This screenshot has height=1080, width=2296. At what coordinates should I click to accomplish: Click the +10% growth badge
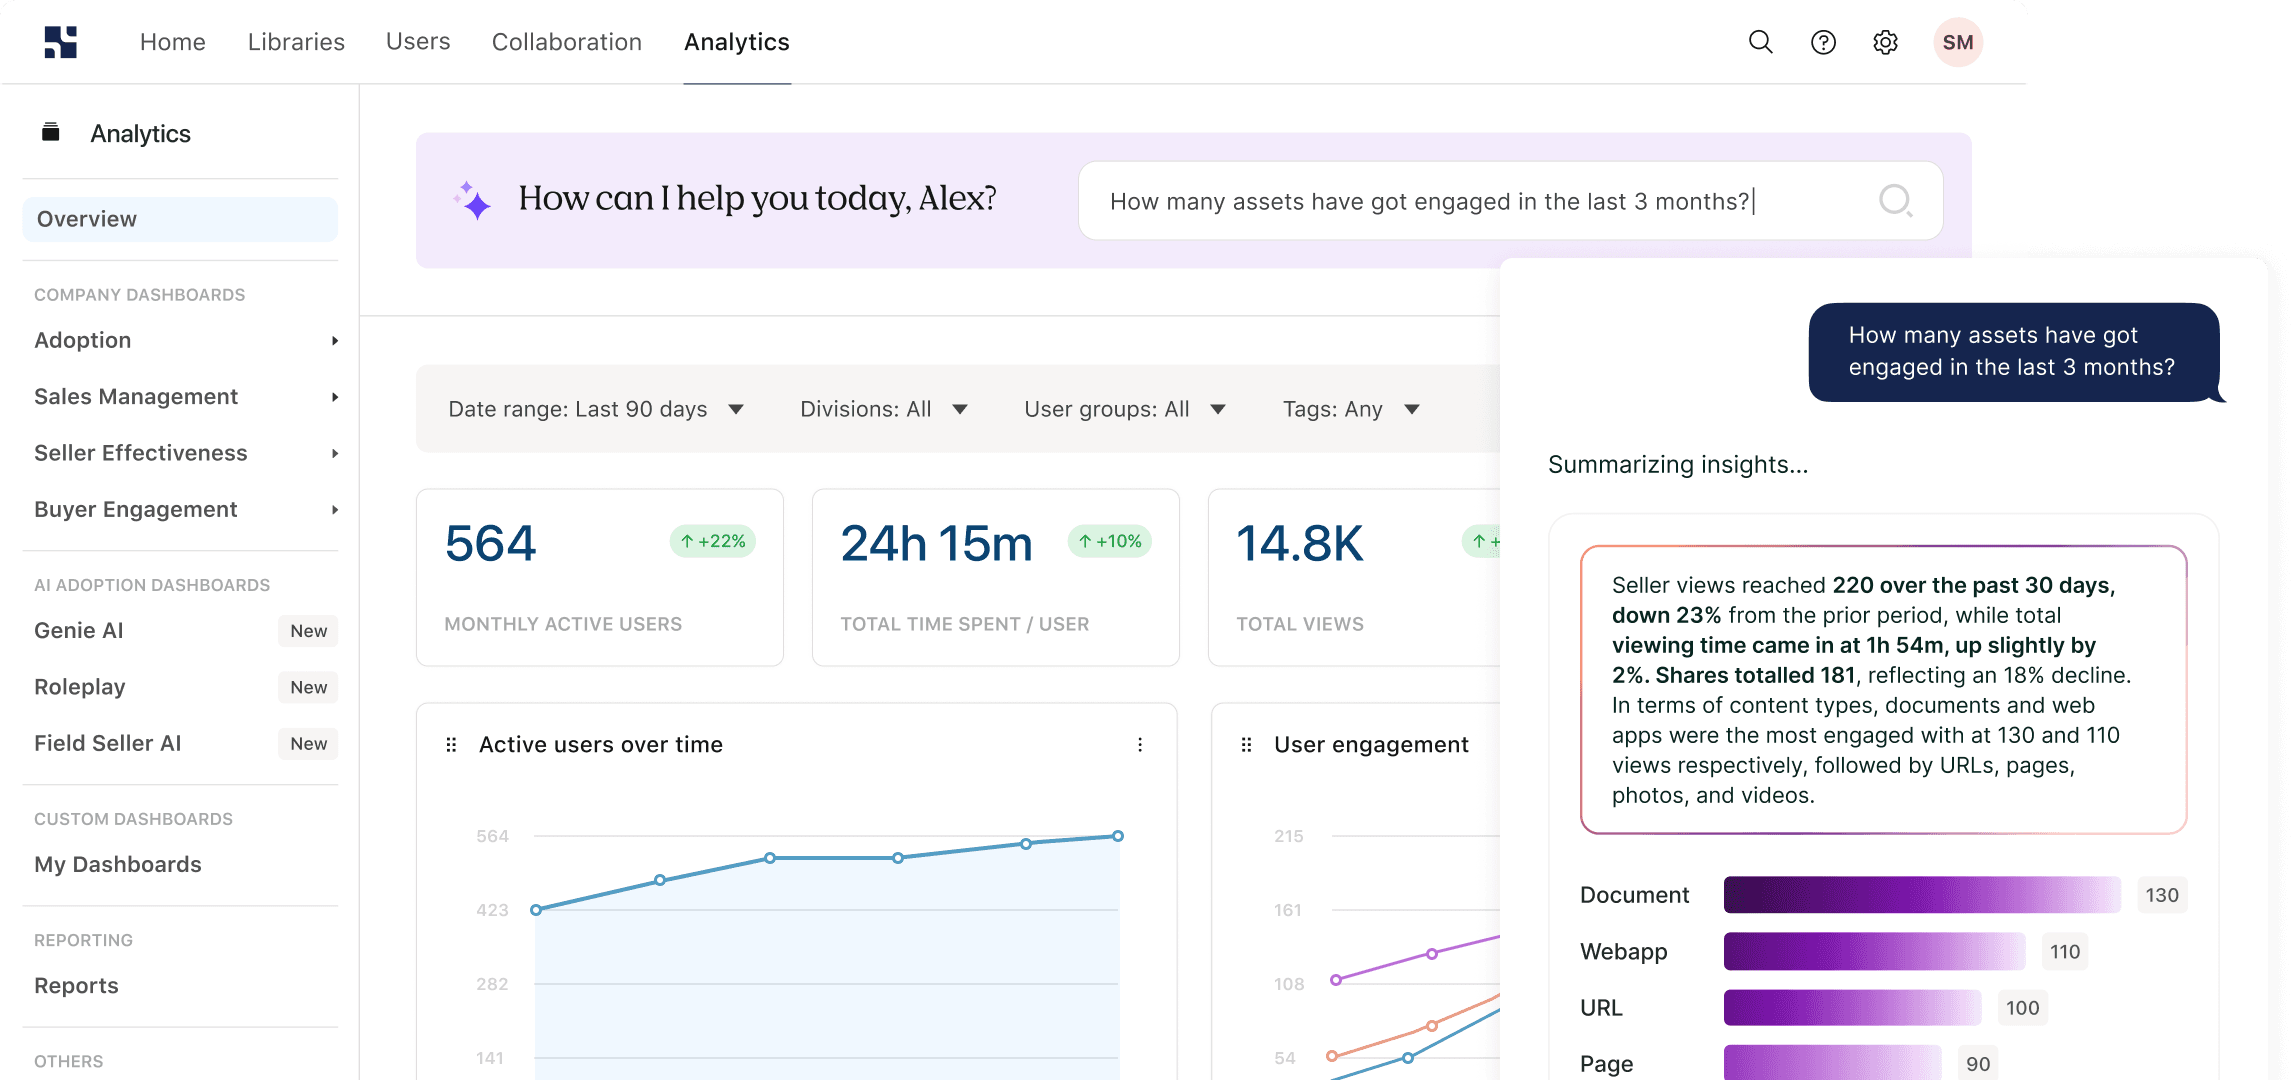point(1110,541)
